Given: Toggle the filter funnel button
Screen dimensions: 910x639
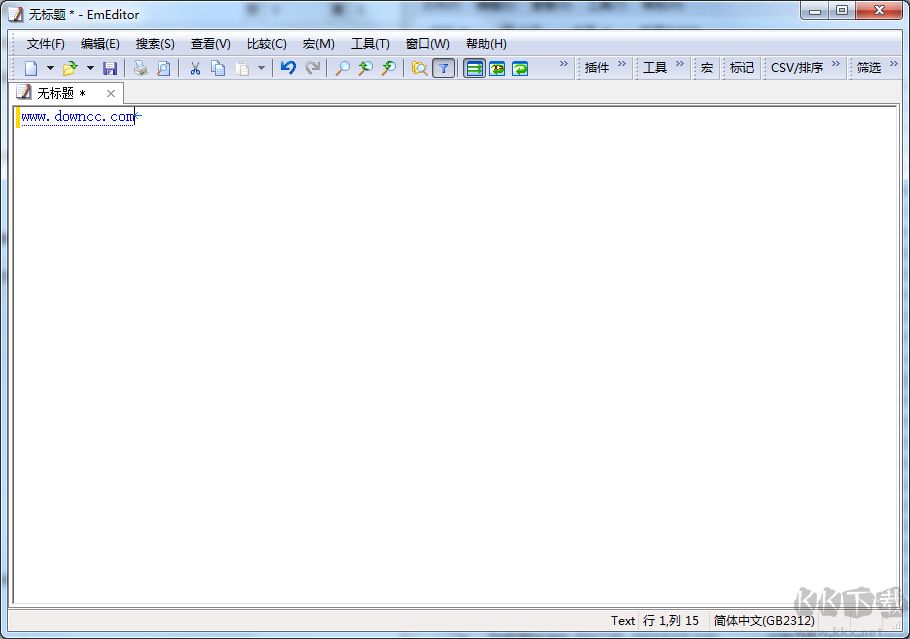Looking at the screenshot, I should [444, 68].
